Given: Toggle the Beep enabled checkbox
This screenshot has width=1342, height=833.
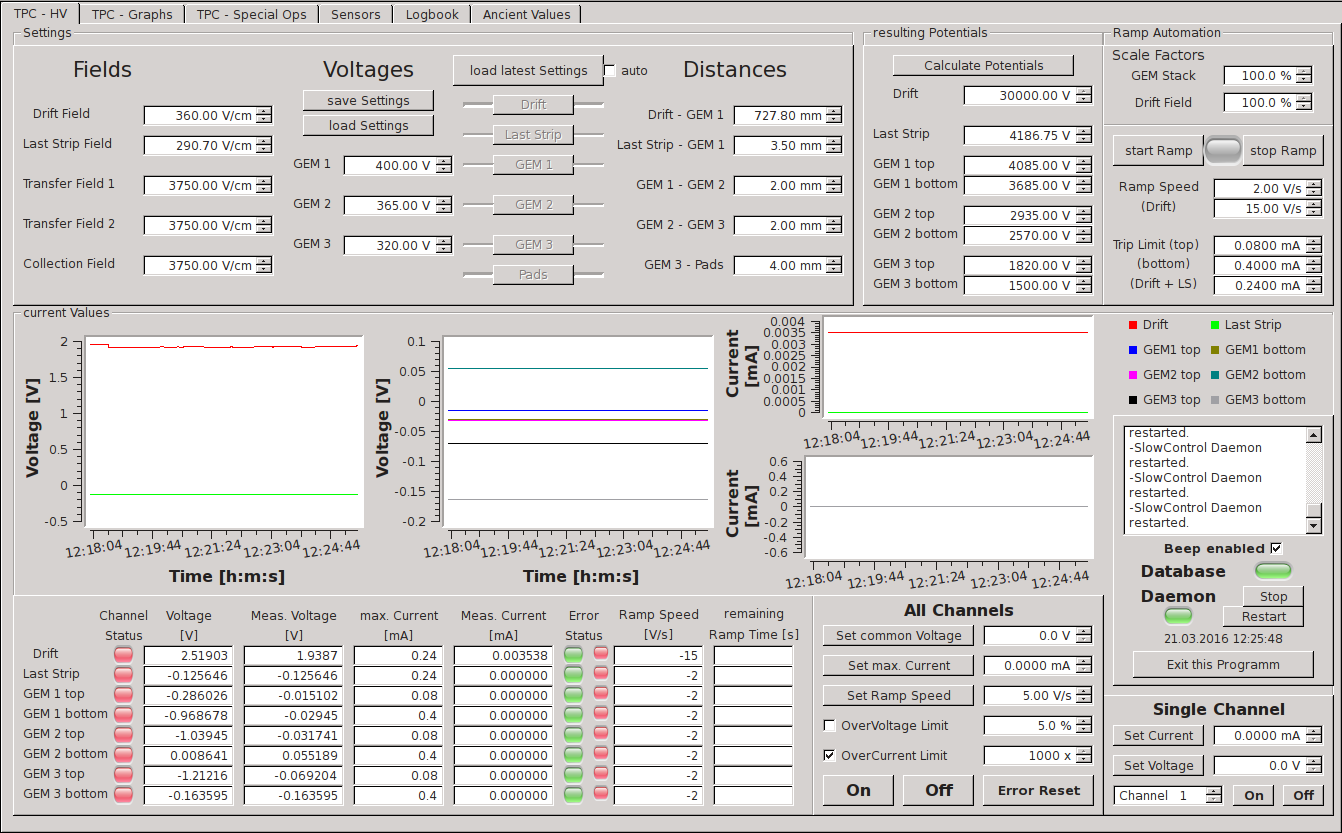Looking at the screenshot, I should pos(1275,548).
